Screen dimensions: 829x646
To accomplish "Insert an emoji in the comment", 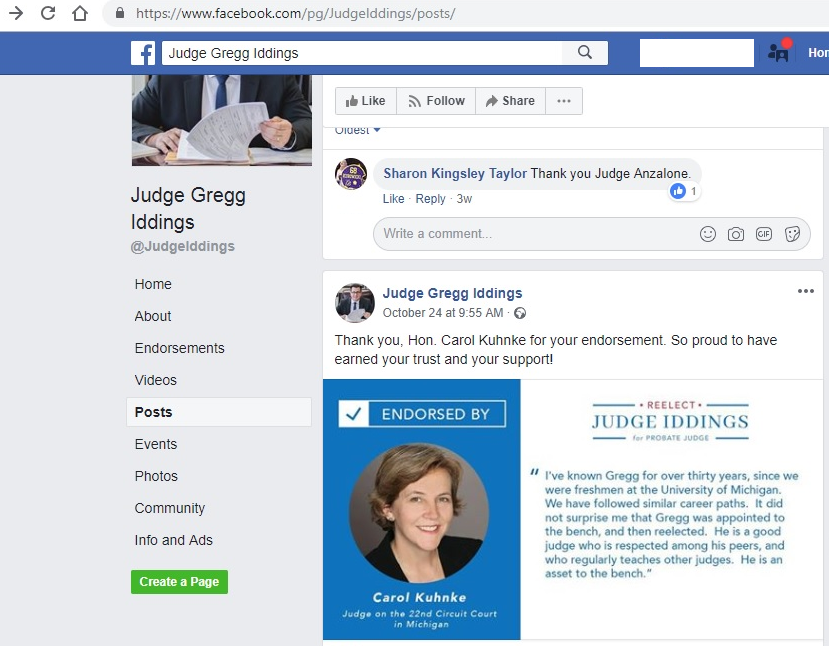I will point(707,234).
